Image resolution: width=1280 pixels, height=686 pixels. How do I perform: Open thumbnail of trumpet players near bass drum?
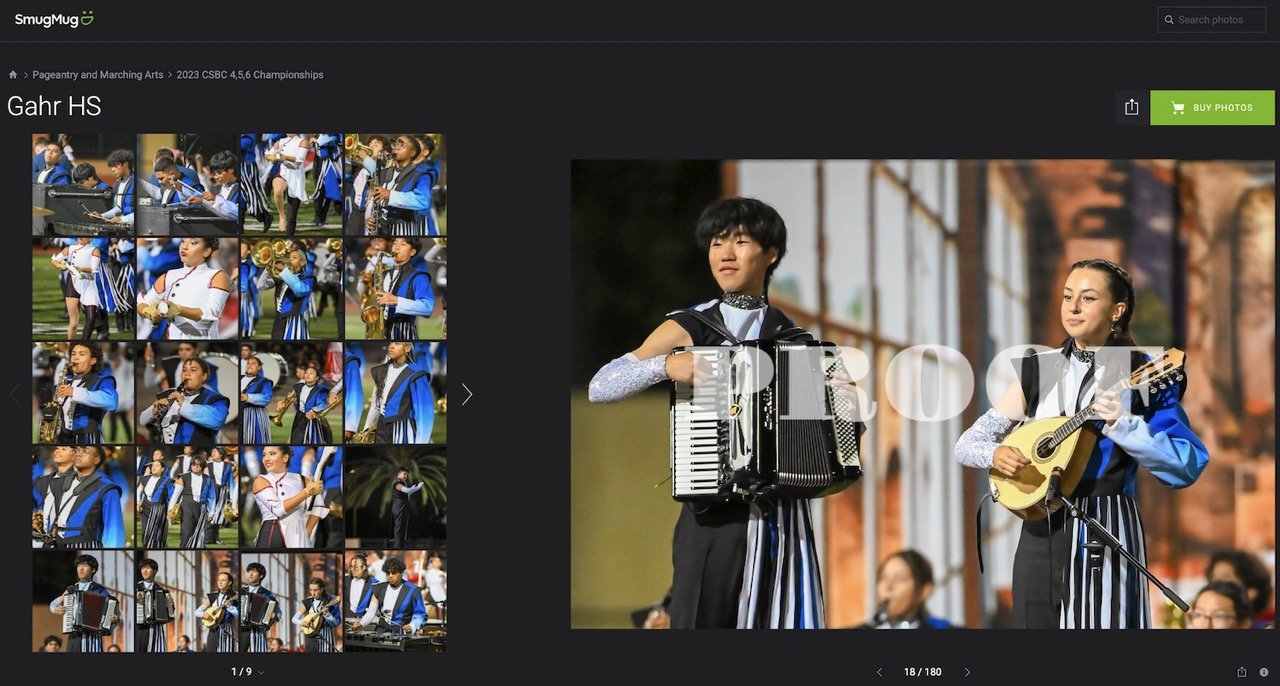click(x=291, y=393)
